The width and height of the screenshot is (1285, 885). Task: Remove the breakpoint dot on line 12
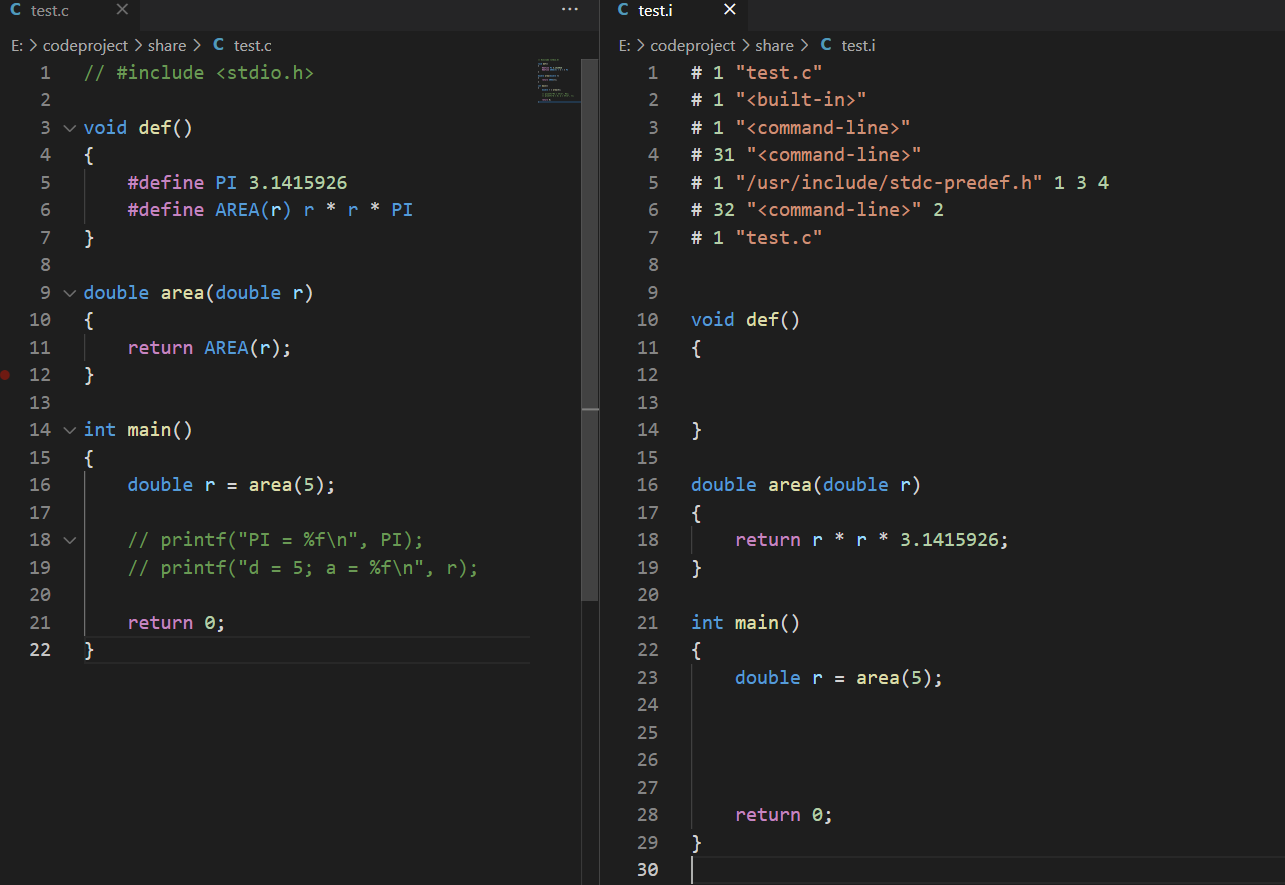point(5,375)
